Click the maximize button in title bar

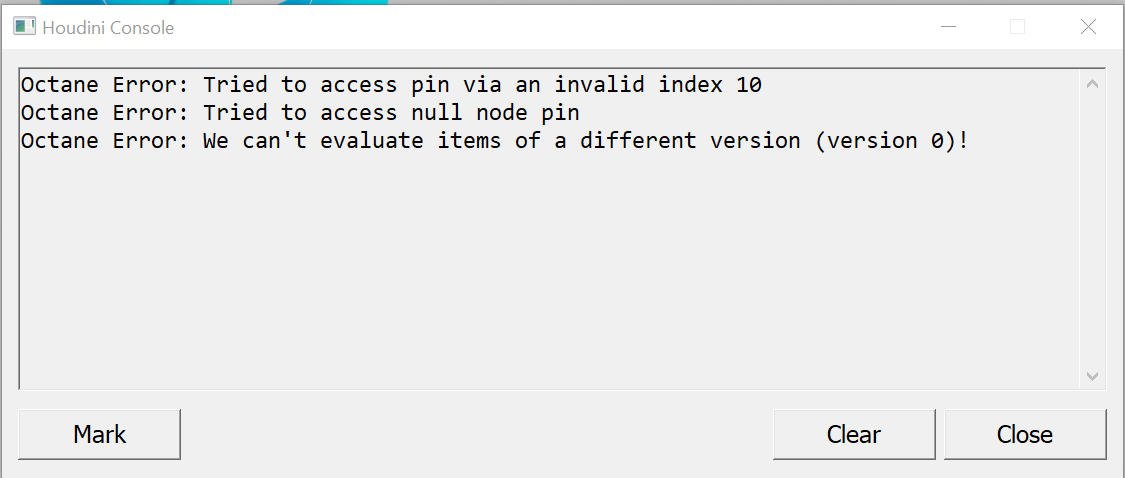click(x=1017, y=27)
